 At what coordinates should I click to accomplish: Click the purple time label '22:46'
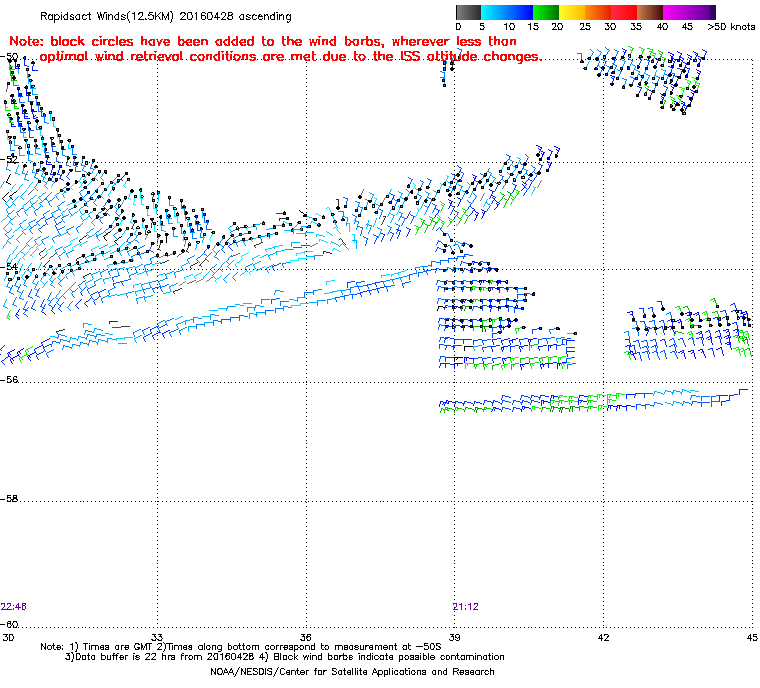coord(14,607)
